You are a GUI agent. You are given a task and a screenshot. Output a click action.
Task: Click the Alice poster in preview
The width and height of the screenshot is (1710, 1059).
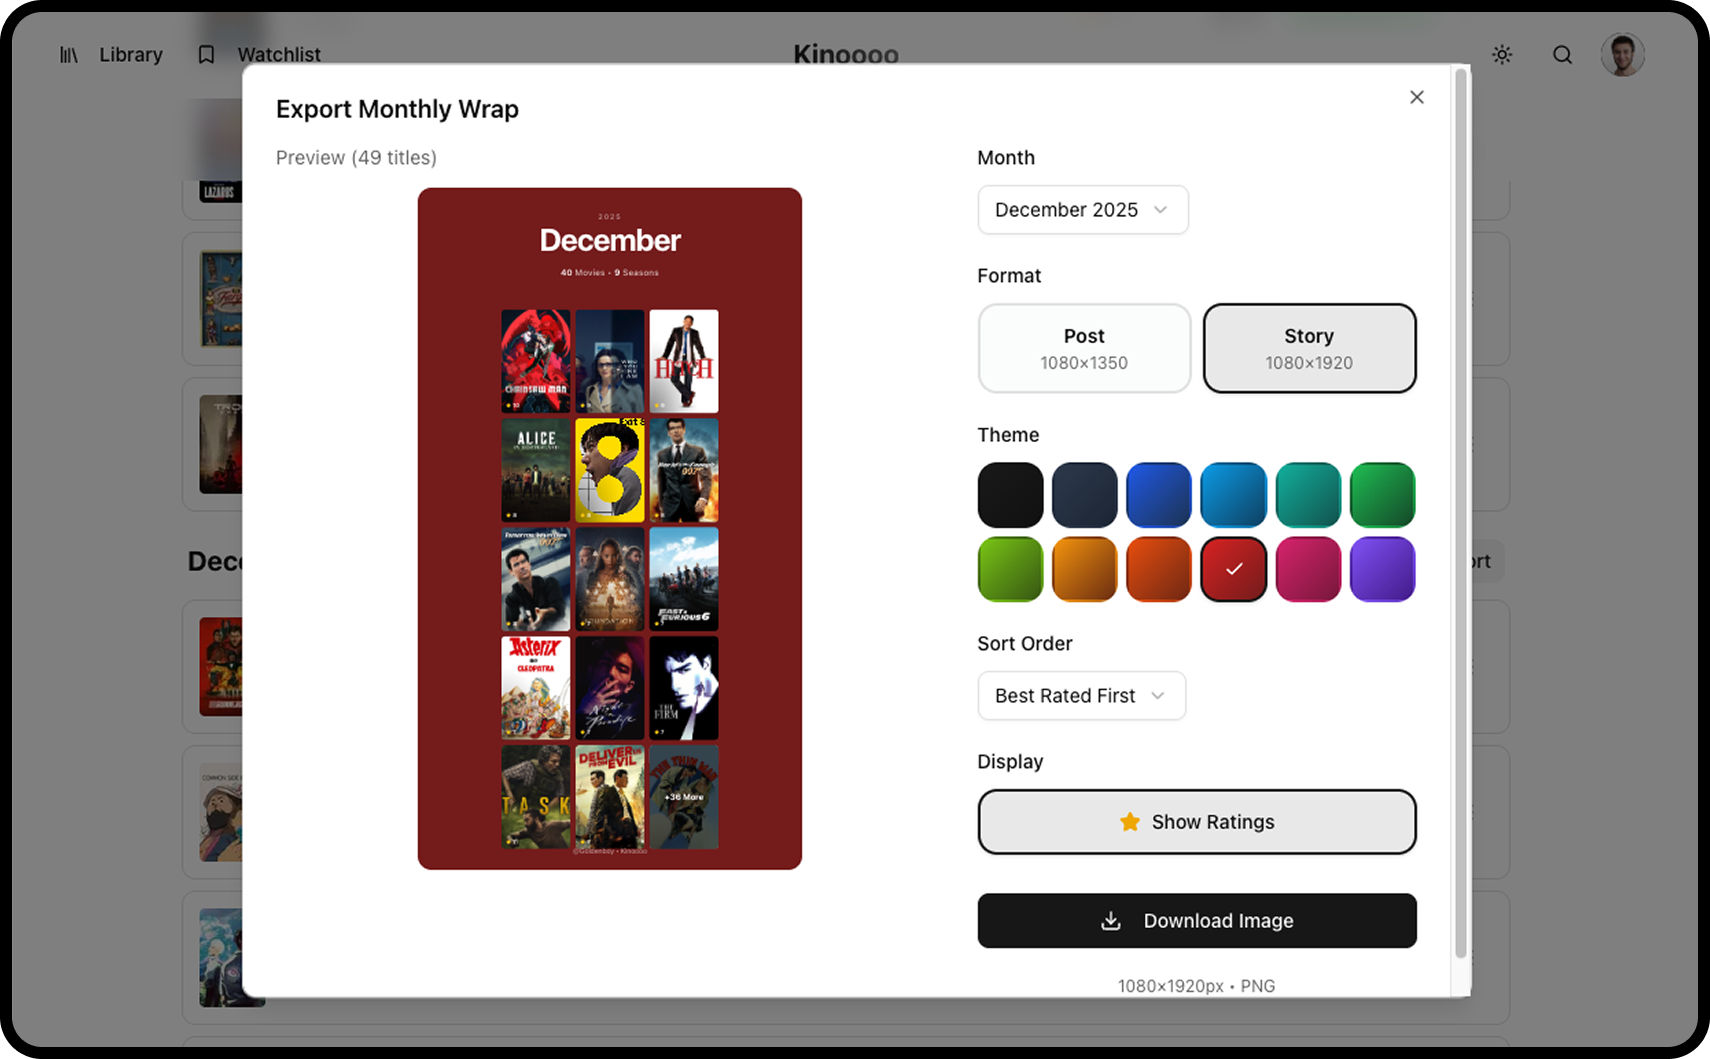coord(536,470)
